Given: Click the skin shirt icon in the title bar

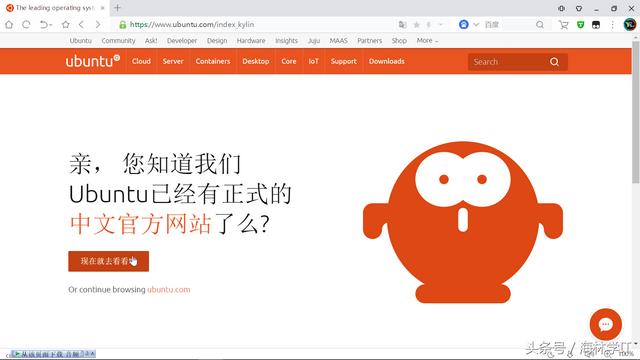Looking at the screenshot, I should click(x=579, y=8).
